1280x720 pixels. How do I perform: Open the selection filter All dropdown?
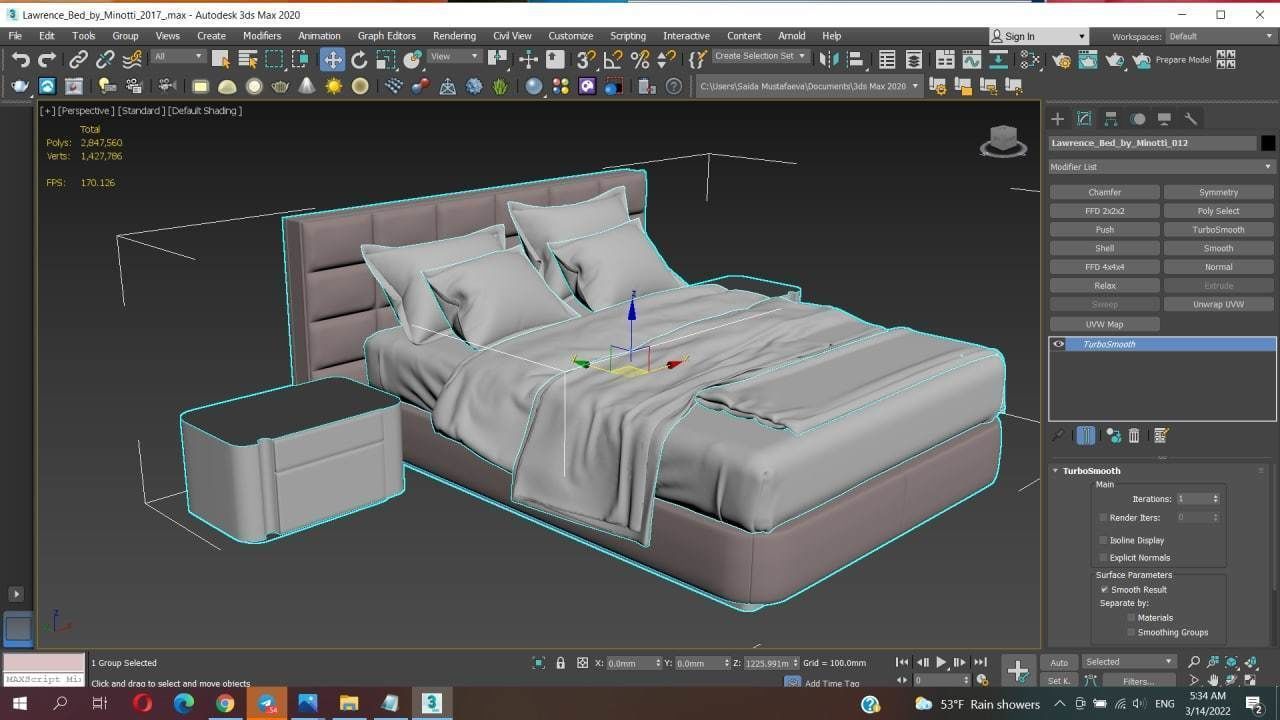[x=178, y=57]
